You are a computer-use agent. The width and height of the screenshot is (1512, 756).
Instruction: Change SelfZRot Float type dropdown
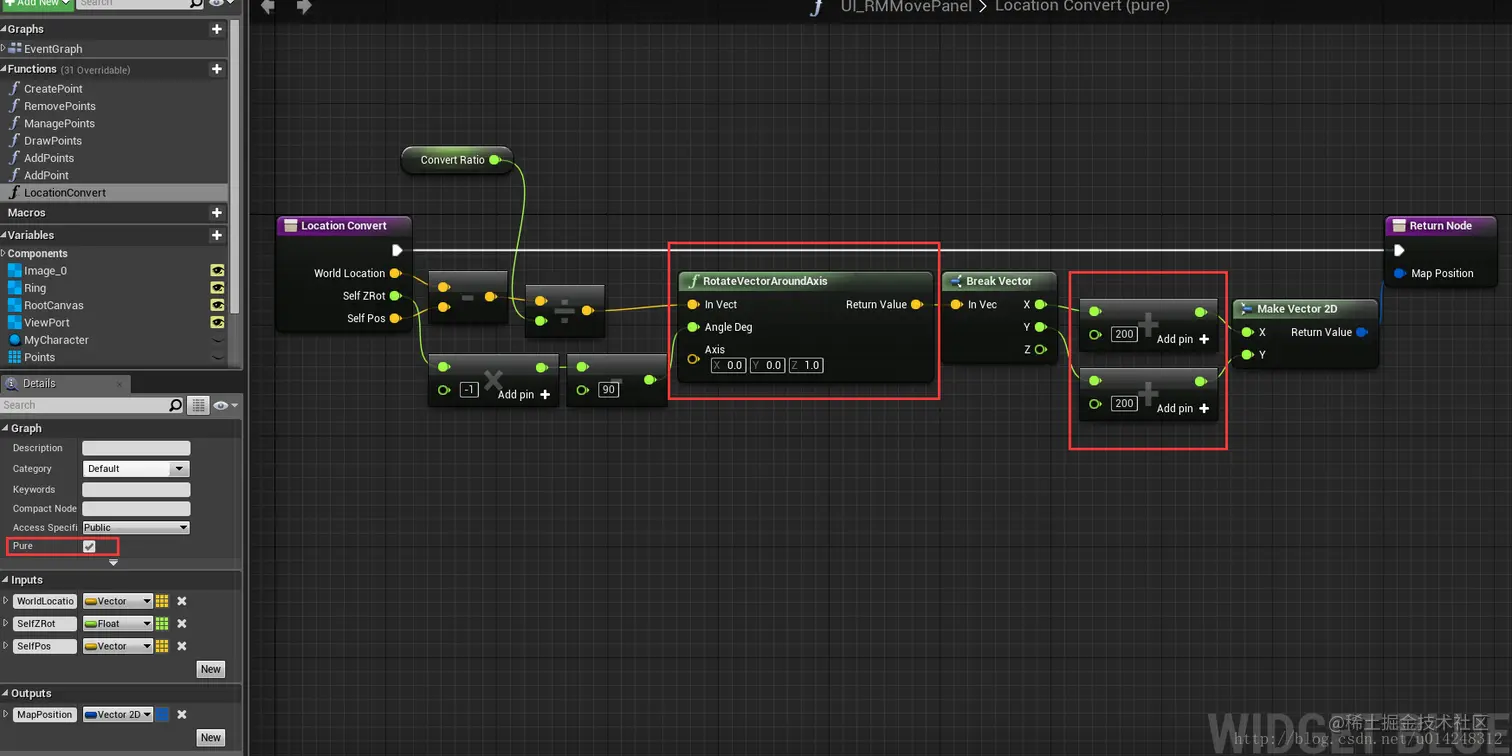point(118,624)
